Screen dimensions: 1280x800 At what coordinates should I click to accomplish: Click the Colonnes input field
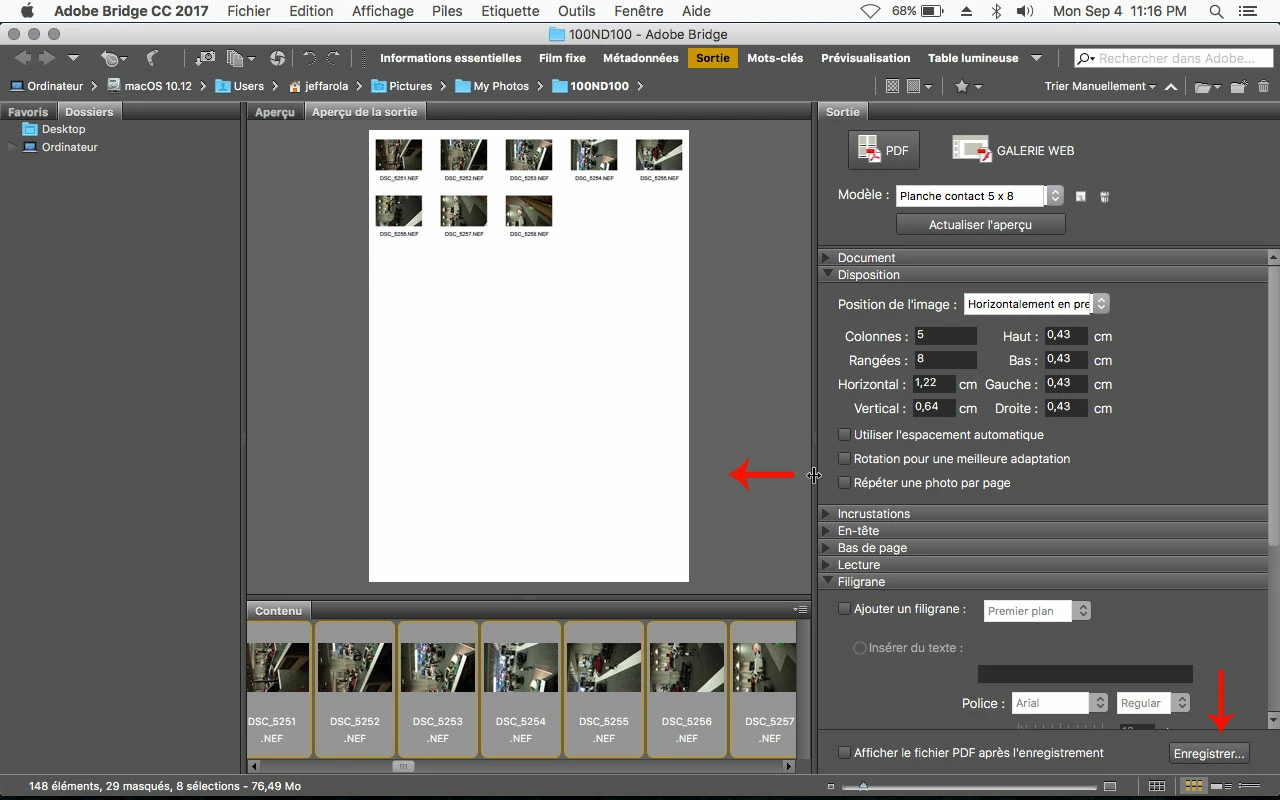point(945,336)
